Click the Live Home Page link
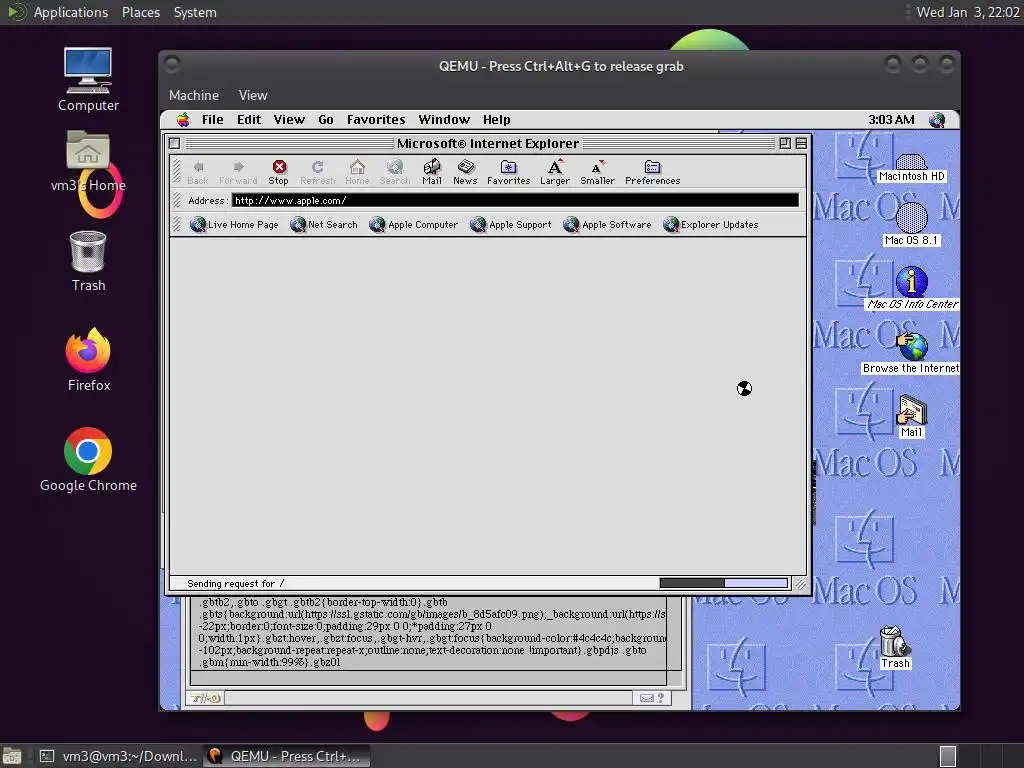 pyautogui.click(x=234, y=225)
